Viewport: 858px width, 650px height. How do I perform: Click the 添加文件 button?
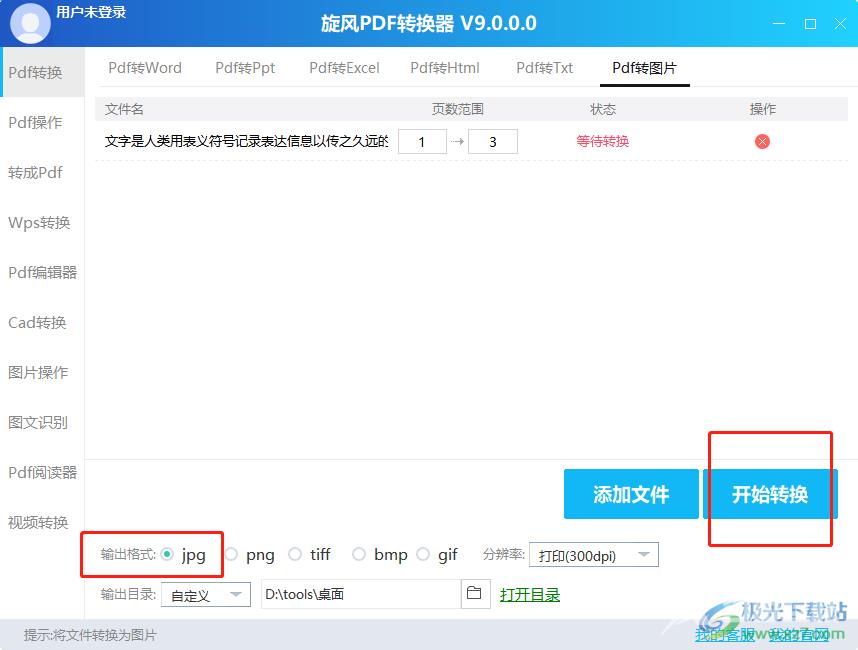[631, 494]
